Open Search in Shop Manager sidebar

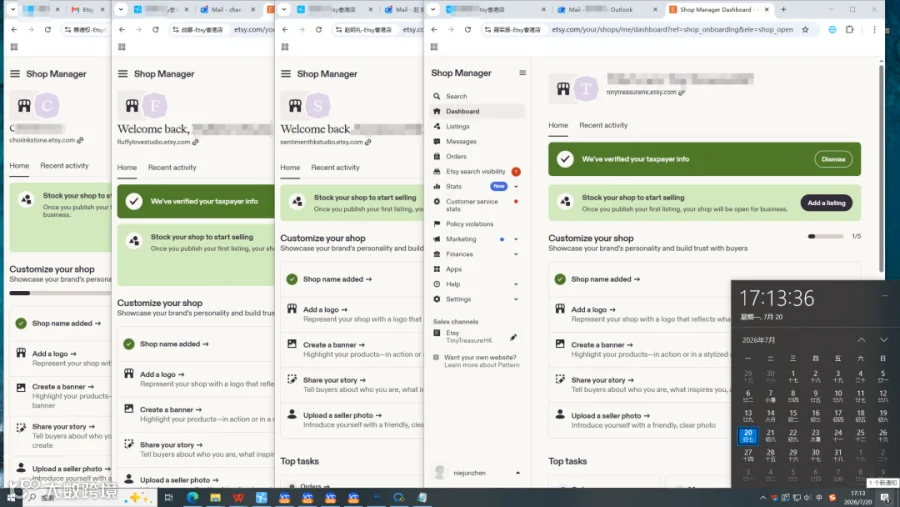coord(456,96)
